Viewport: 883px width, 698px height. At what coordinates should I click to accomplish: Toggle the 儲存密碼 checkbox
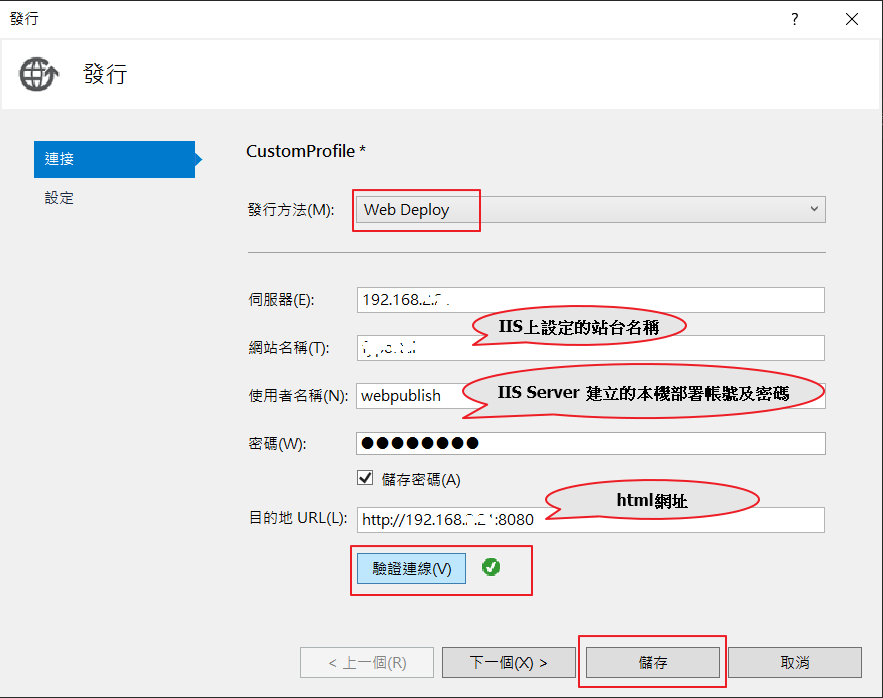click(x=365, y=479)
